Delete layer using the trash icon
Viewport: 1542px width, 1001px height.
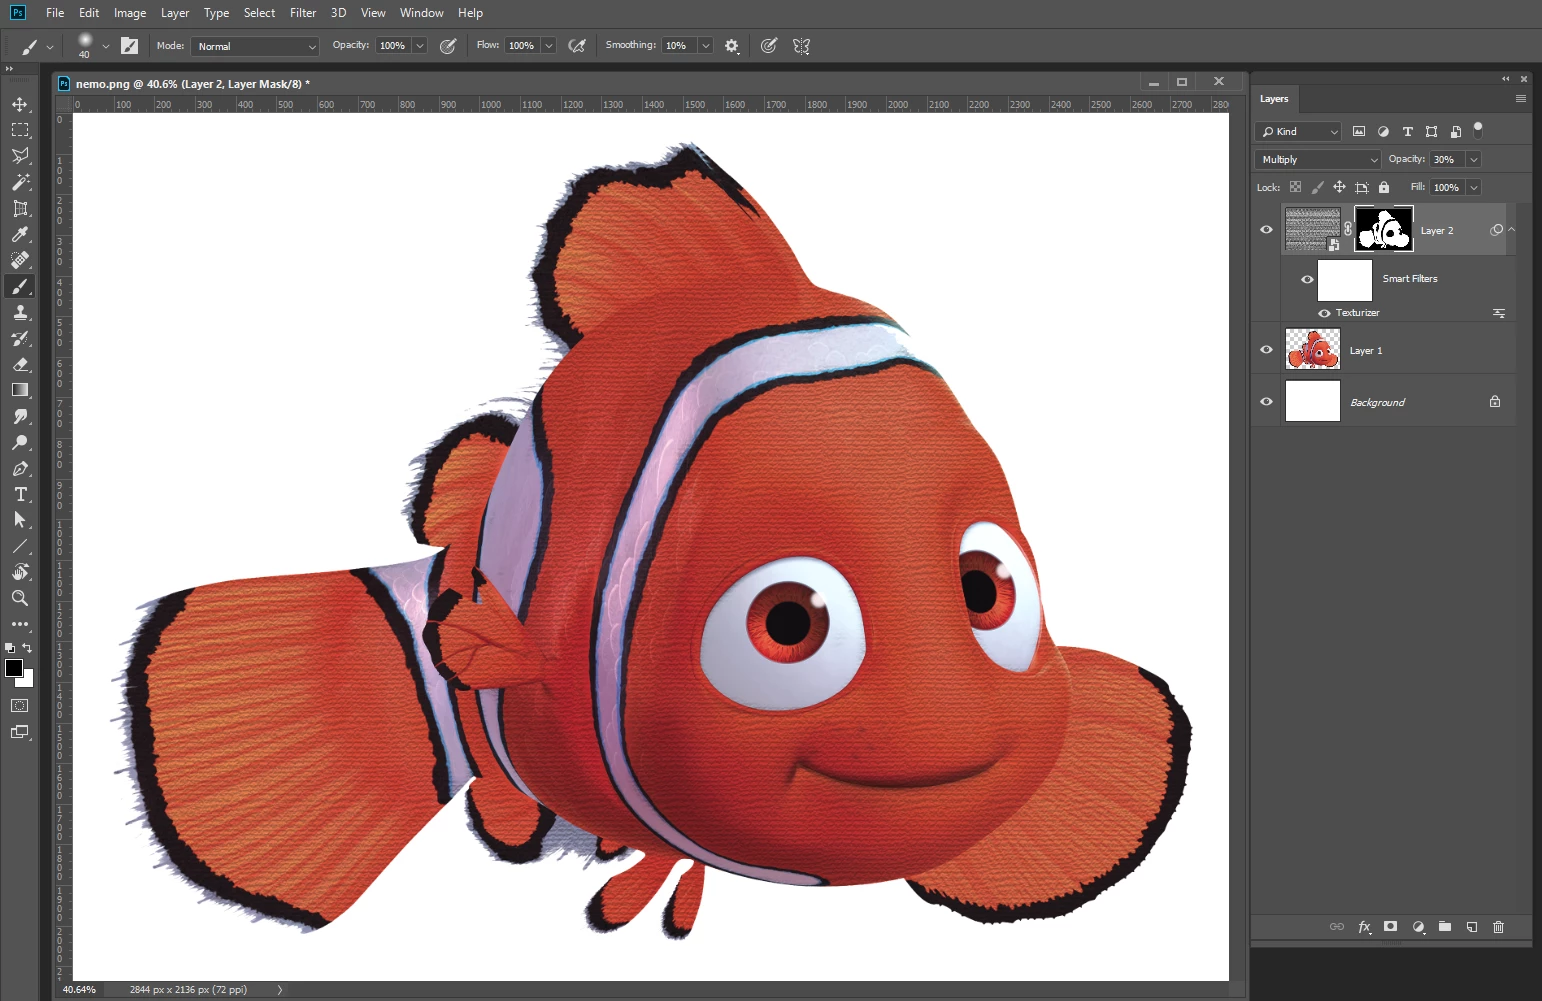coord(1498,927)
